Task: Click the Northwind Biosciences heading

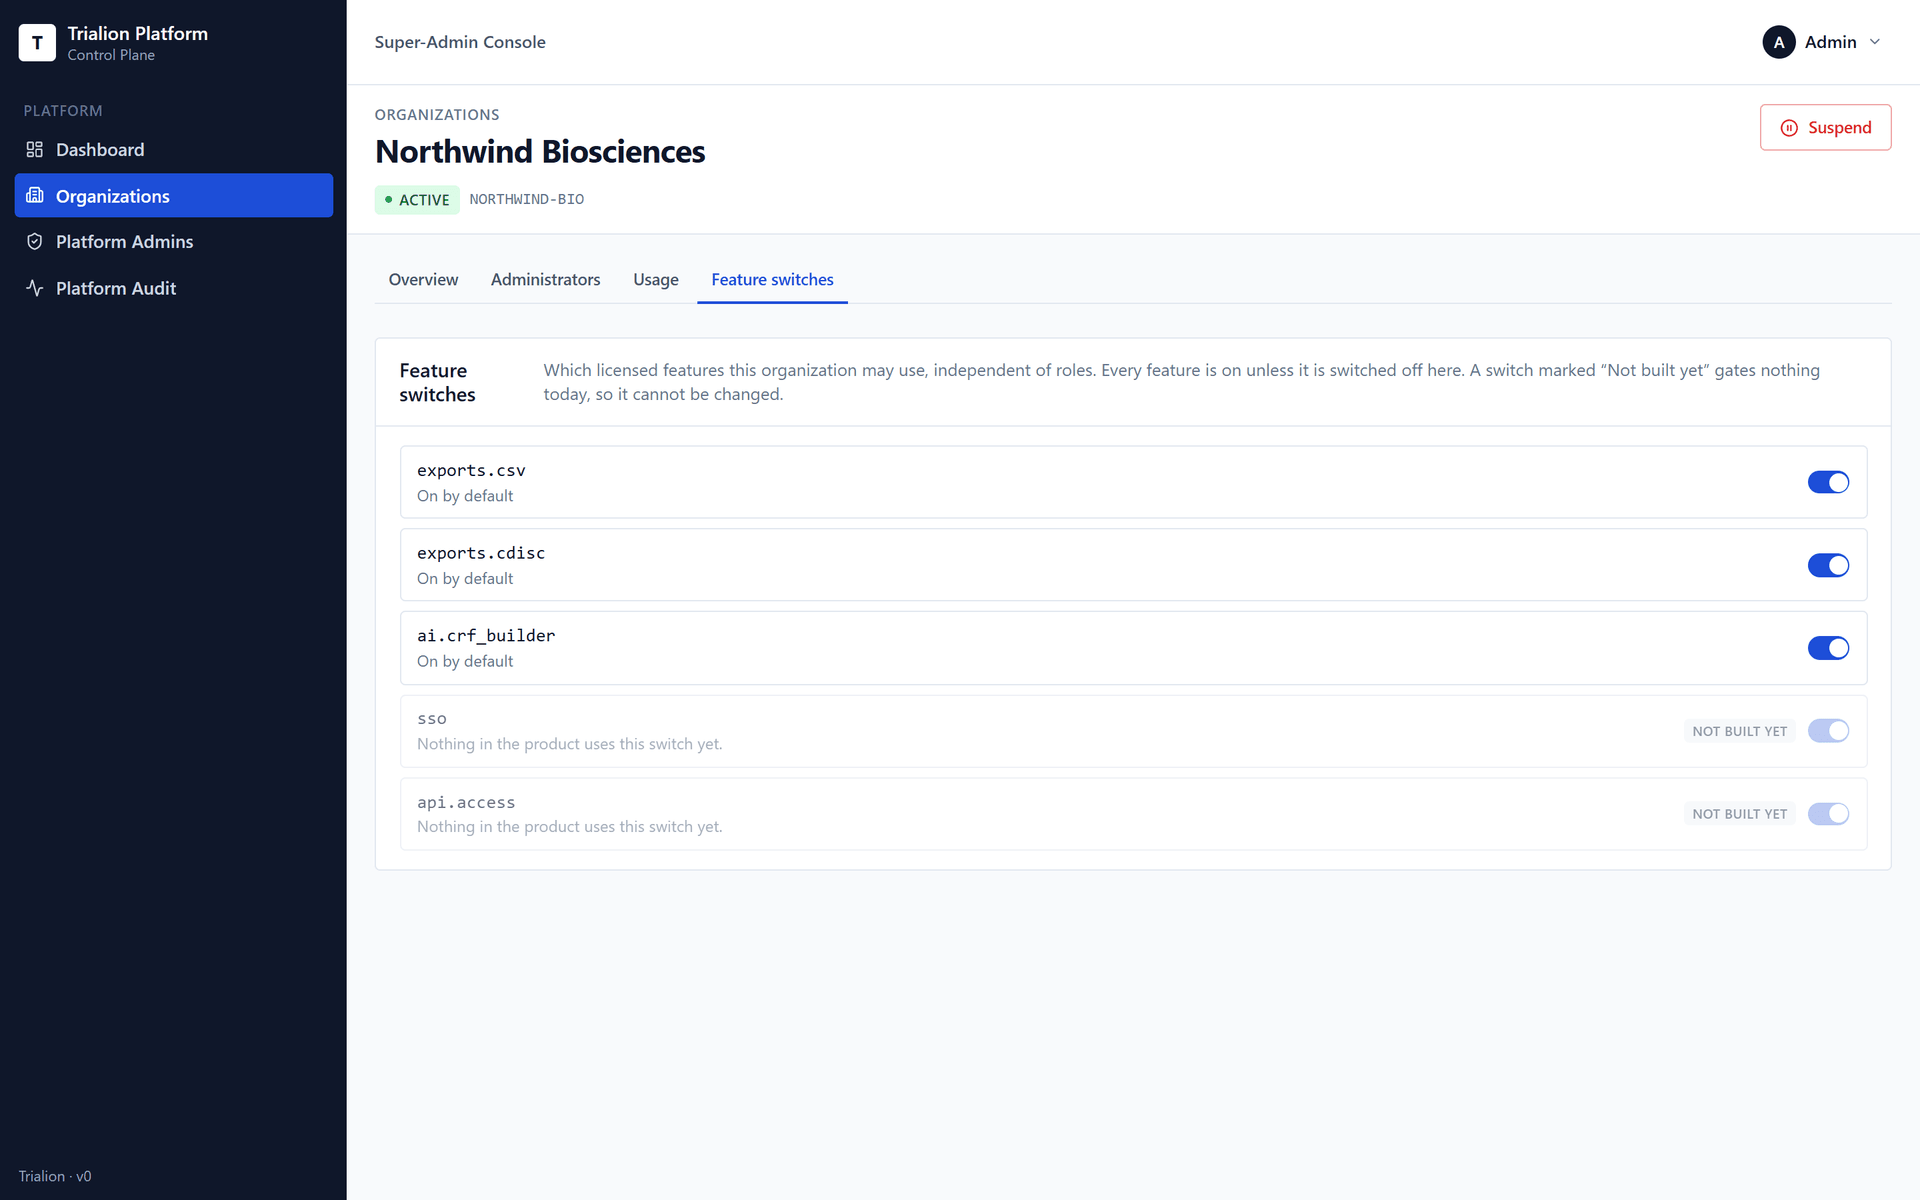Action: [540, 152]
